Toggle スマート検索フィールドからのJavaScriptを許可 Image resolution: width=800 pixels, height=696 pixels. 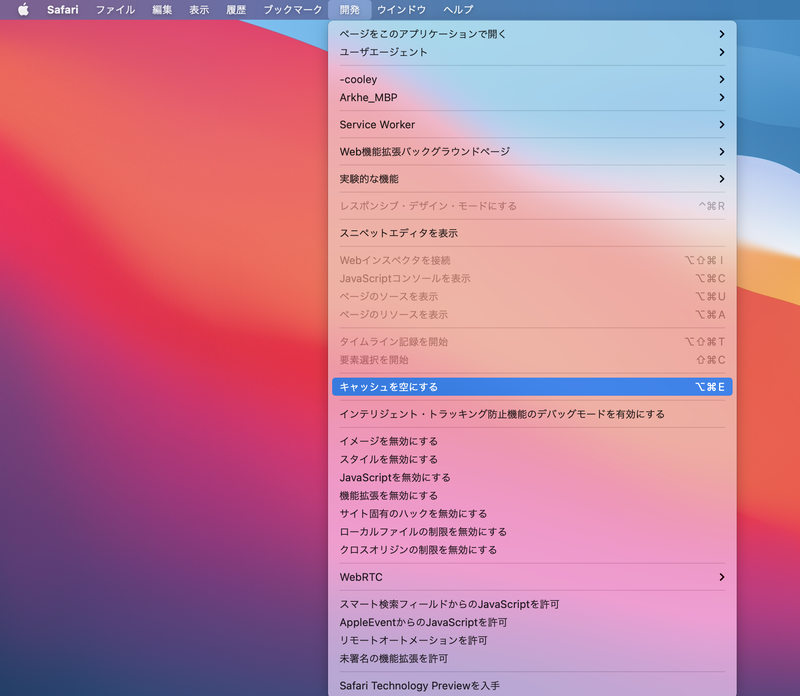(532, 604)
